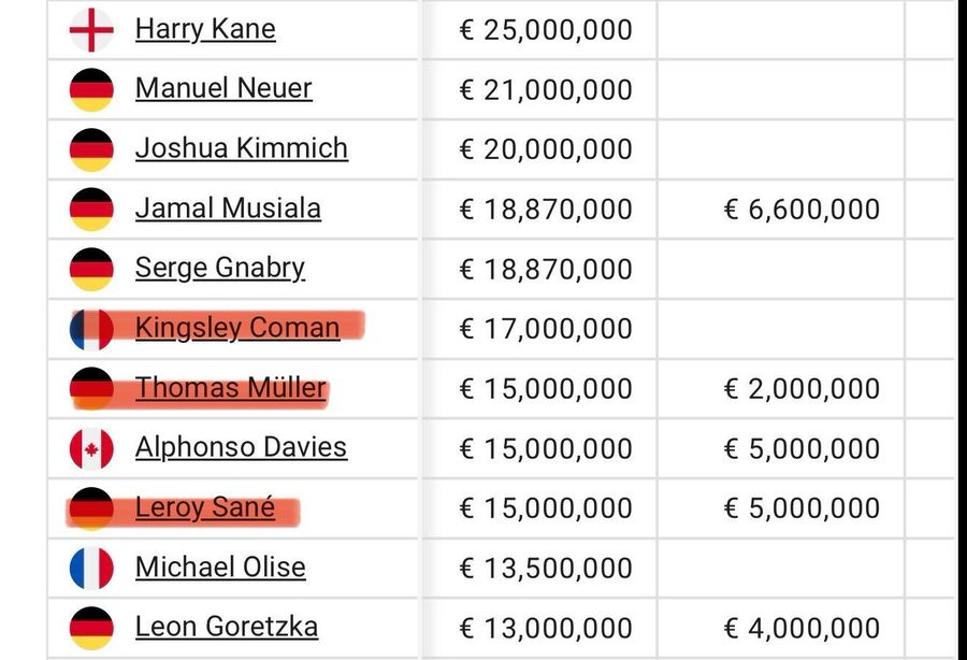Select the highlighted Kingsley Coman link
The width and height of the screenshot is (967, 660).
pos(237,328)
